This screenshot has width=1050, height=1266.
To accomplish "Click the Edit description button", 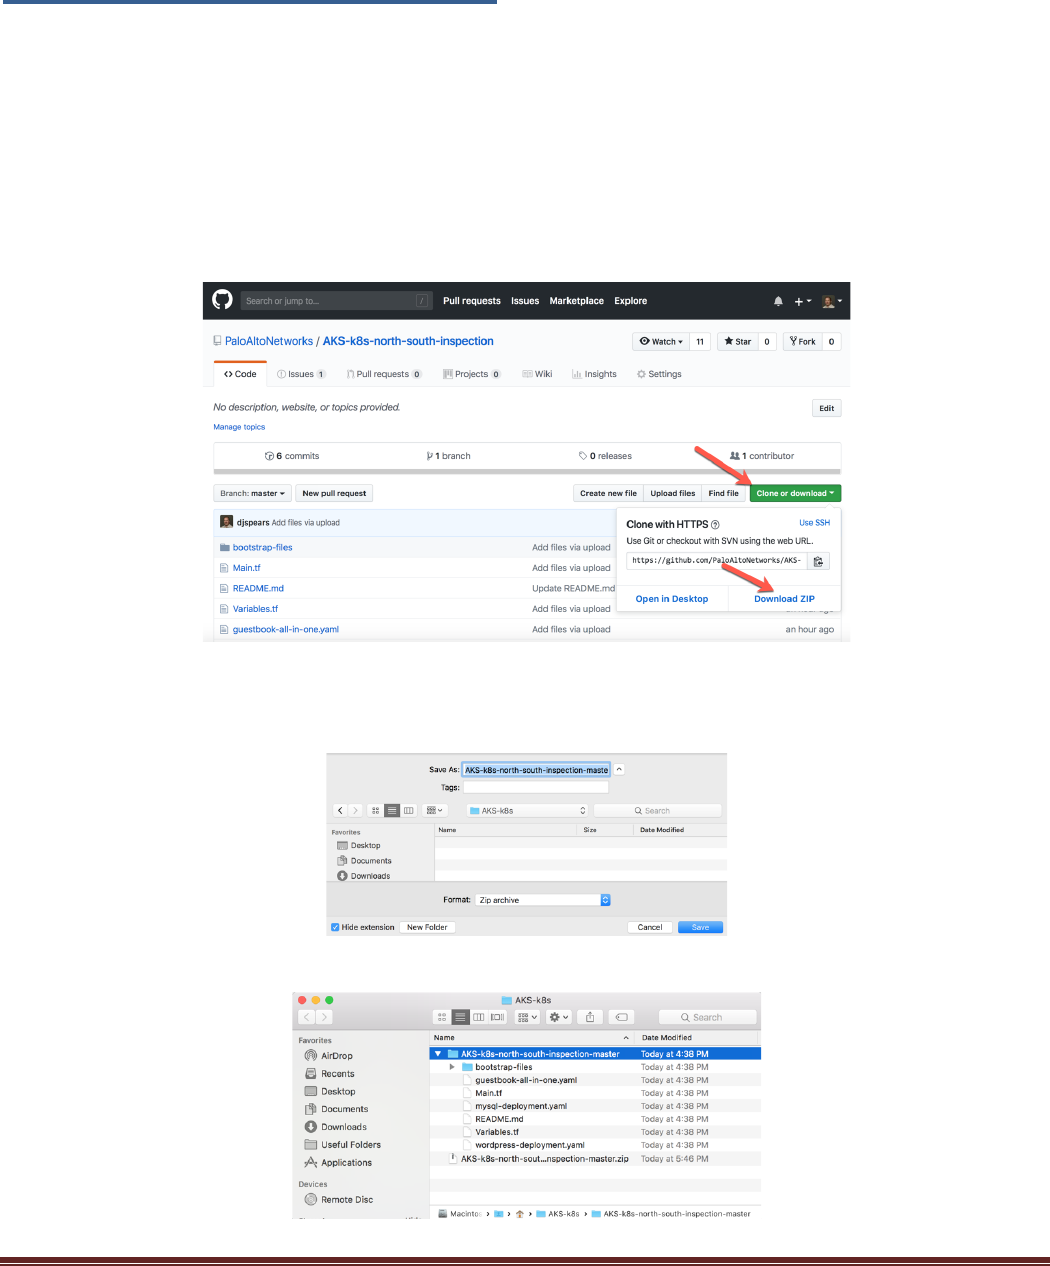I will tap(826, 408).
